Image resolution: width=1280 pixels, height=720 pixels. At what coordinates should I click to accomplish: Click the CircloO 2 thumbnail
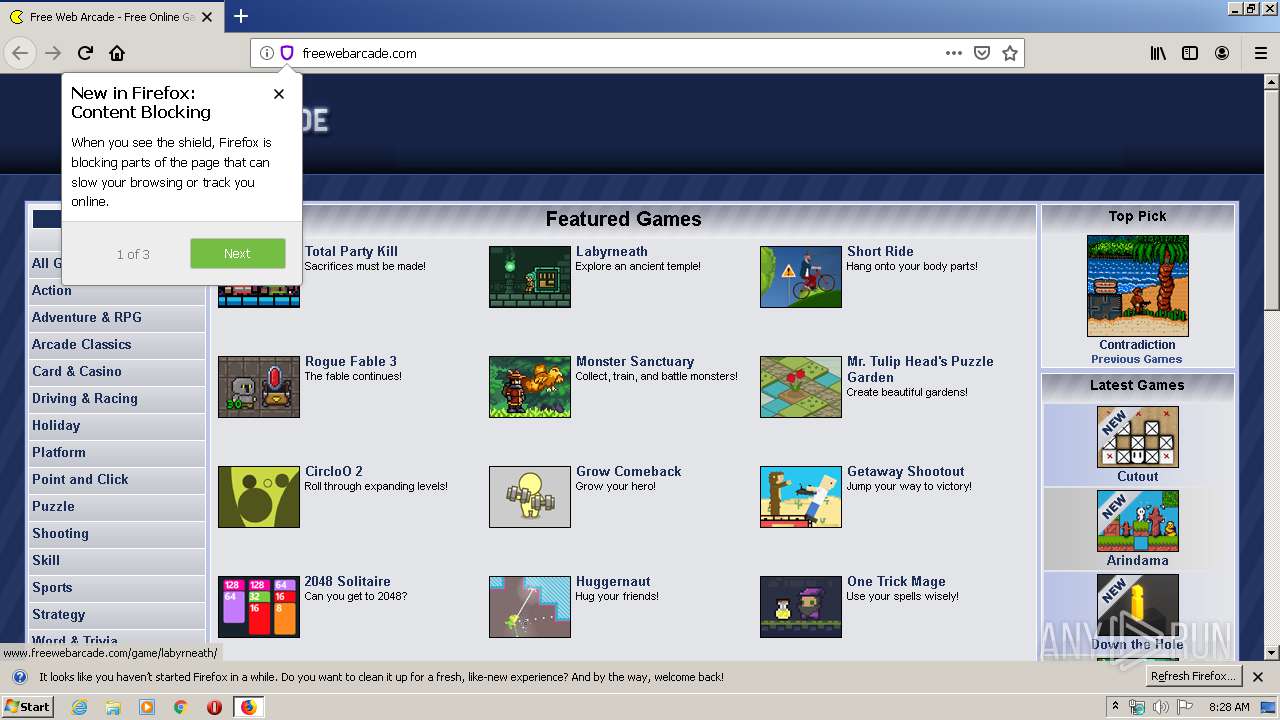(x=259, y=497)
